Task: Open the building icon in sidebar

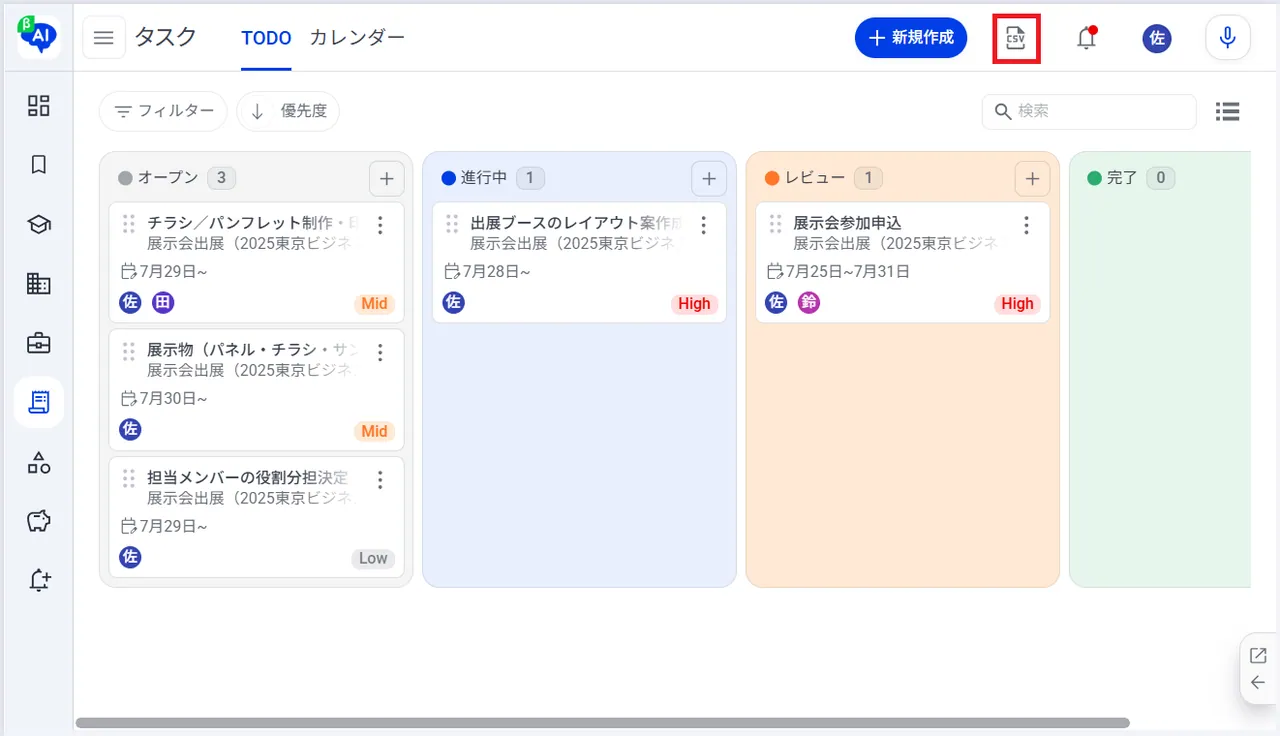Action: [39, 284]
